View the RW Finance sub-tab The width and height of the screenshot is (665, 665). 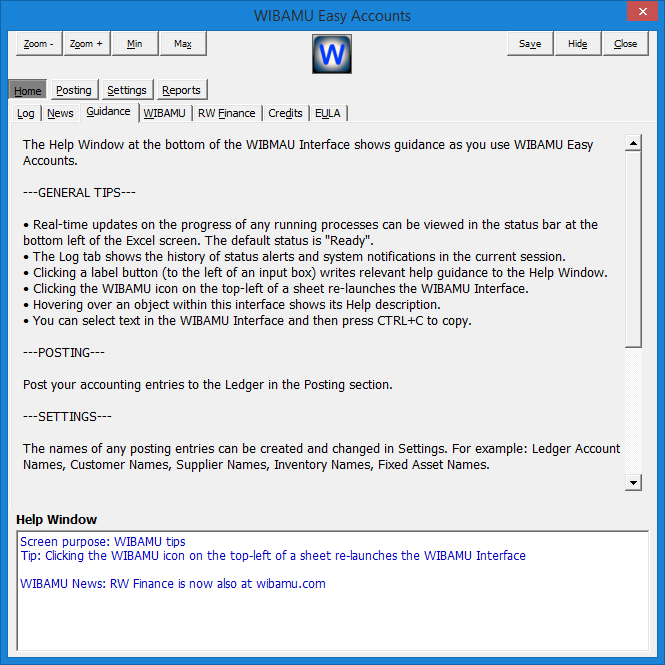226,113
